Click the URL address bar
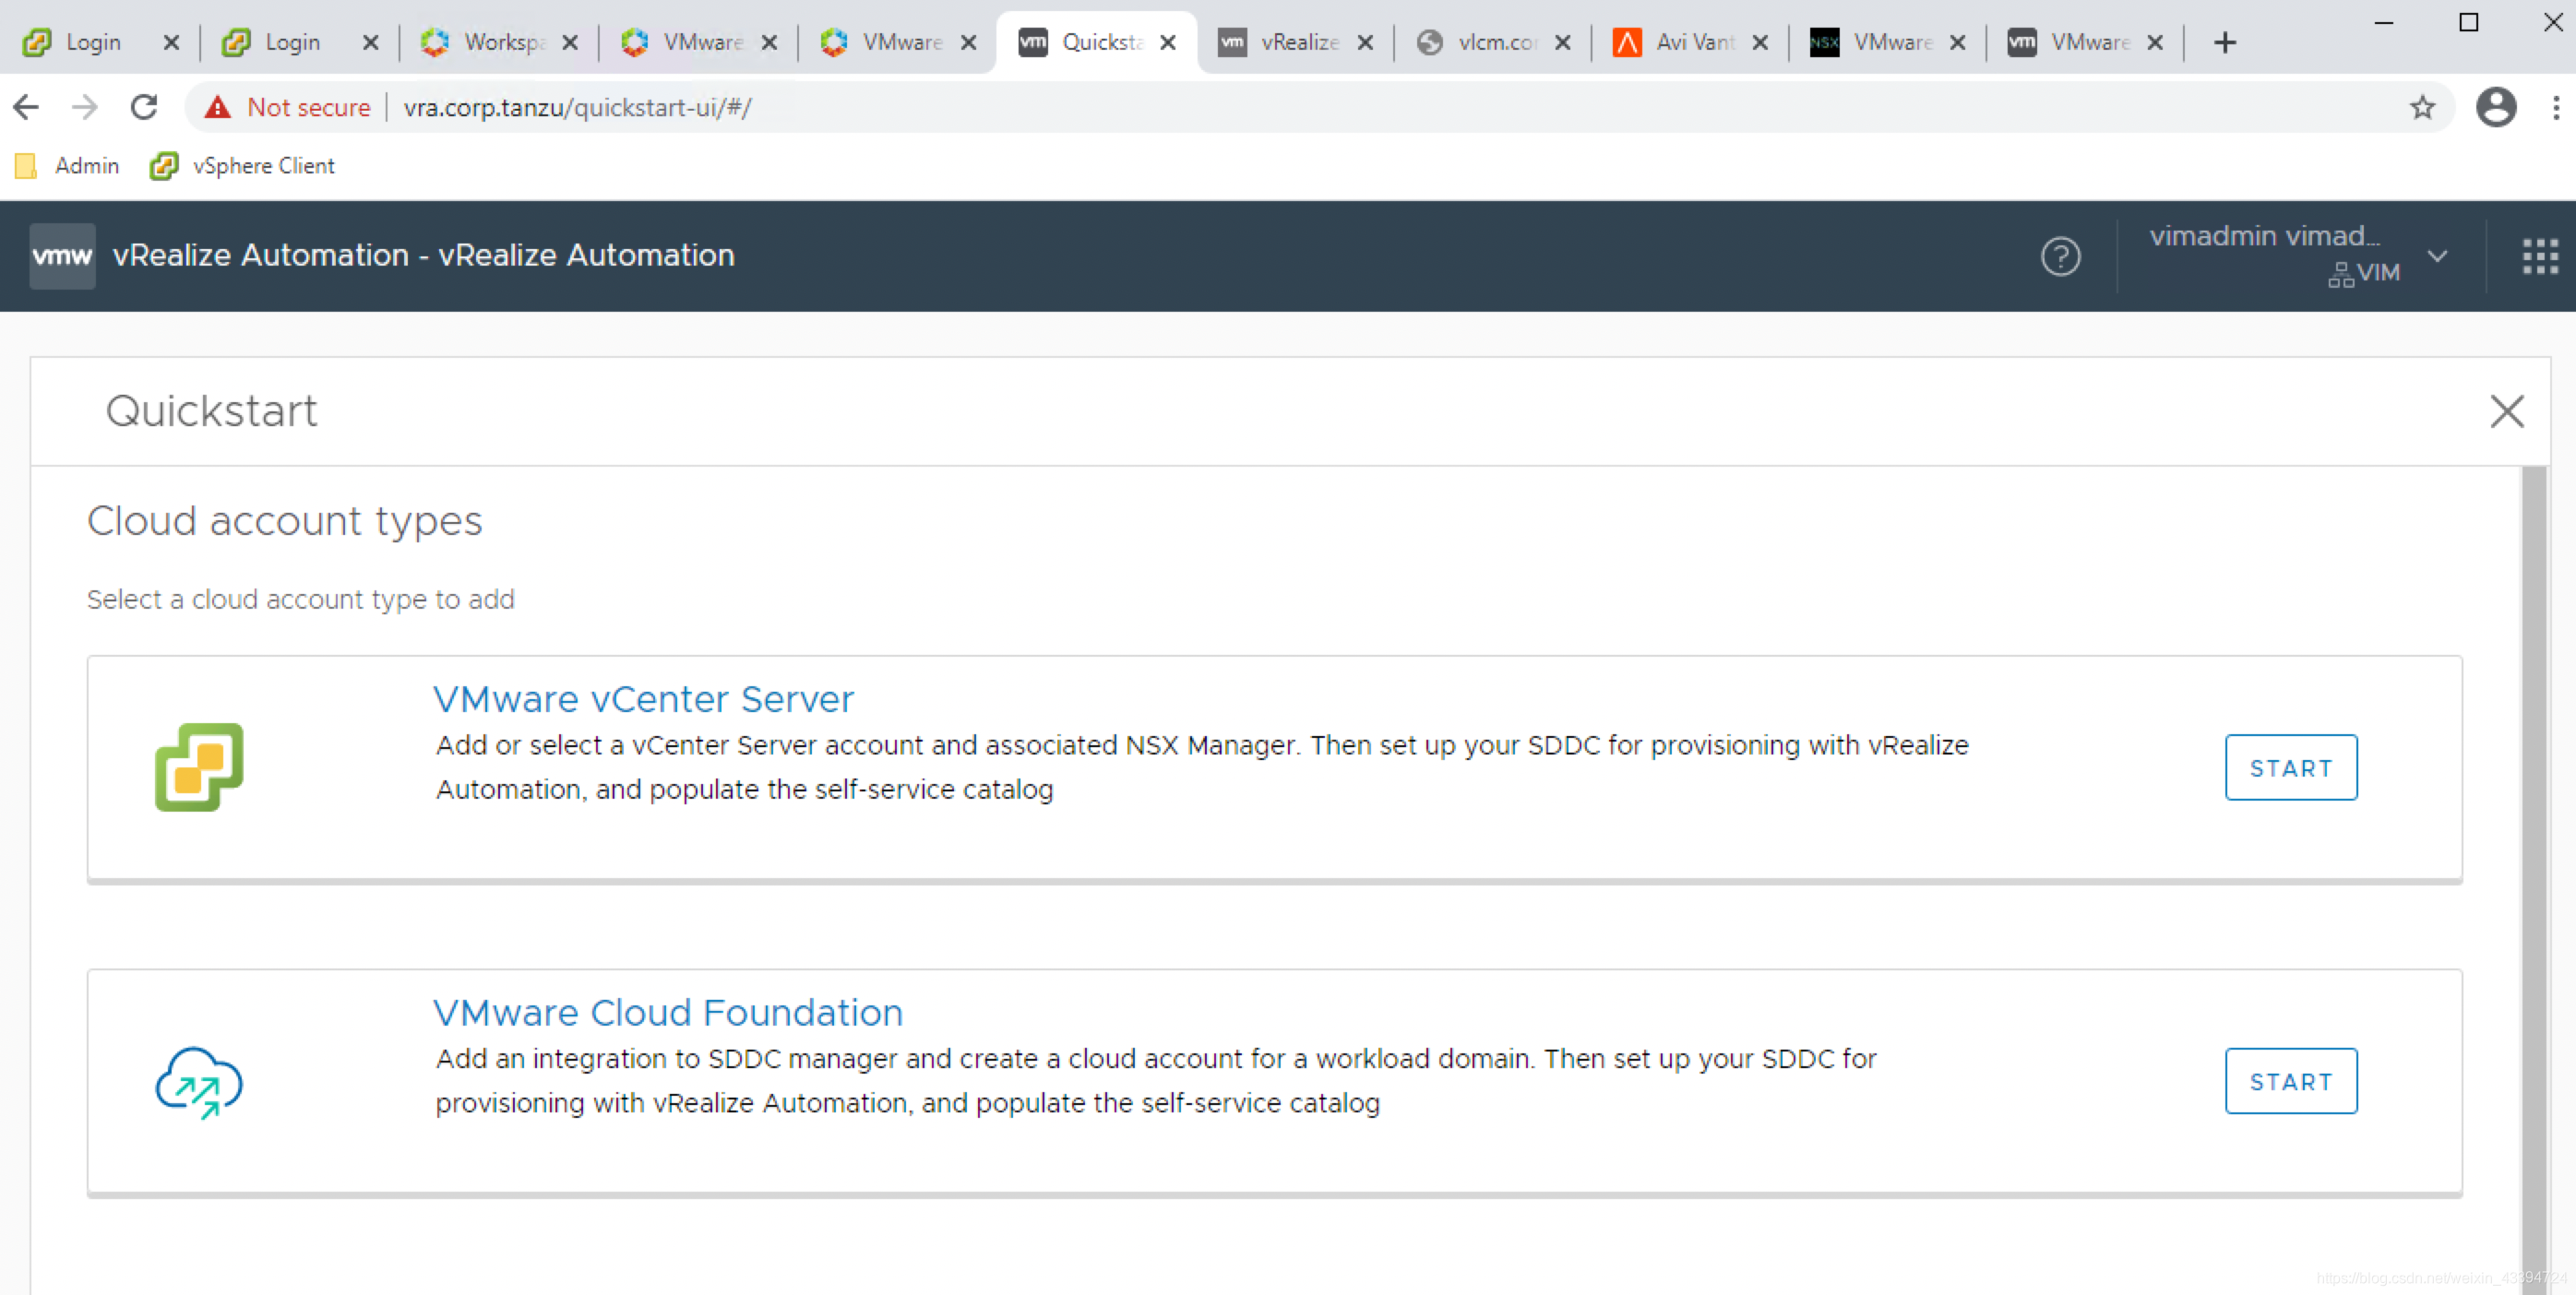The width and height of the screenshot is (2576, 1295). click(x=1200, y=107)
